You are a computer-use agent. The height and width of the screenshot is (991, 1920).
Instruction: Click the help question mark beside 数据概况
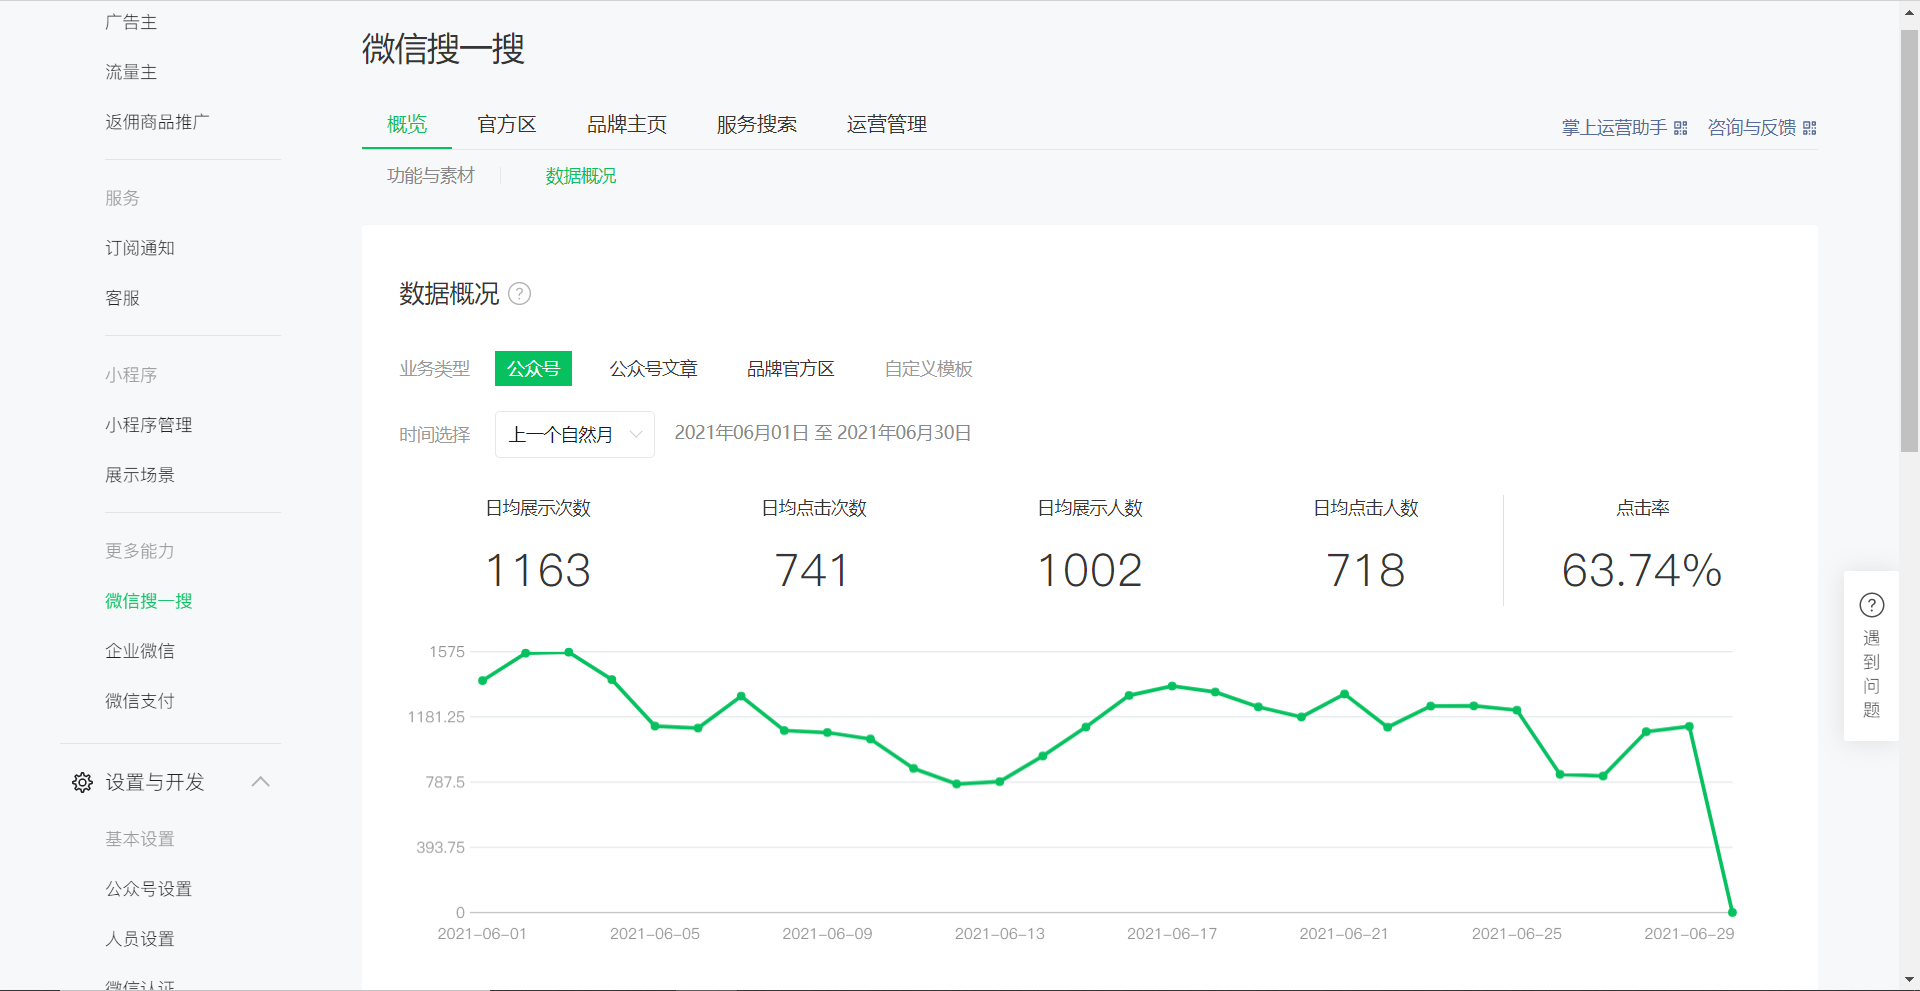click(x=519, y=294)
